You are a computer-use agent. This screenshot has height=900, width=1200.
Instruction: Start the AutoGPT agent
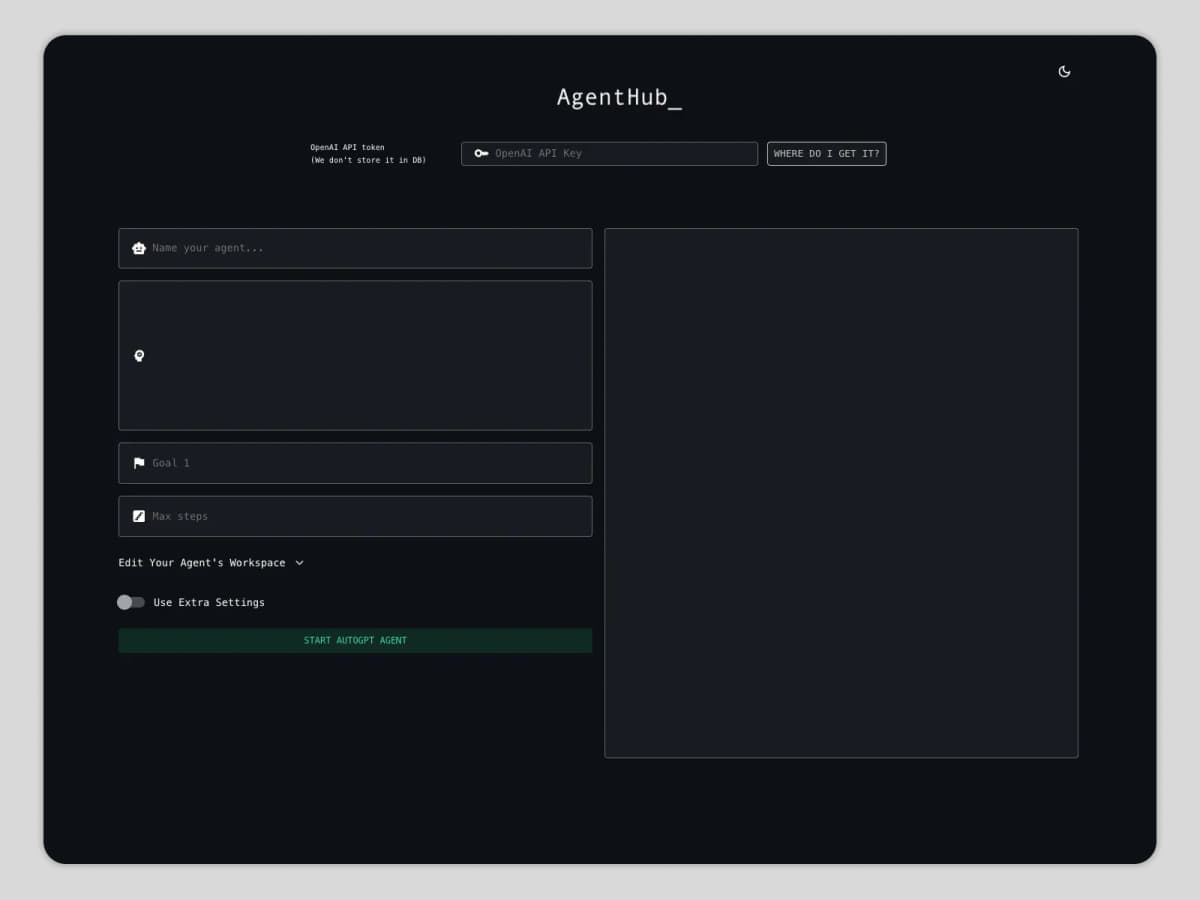[x=355, y=640]
